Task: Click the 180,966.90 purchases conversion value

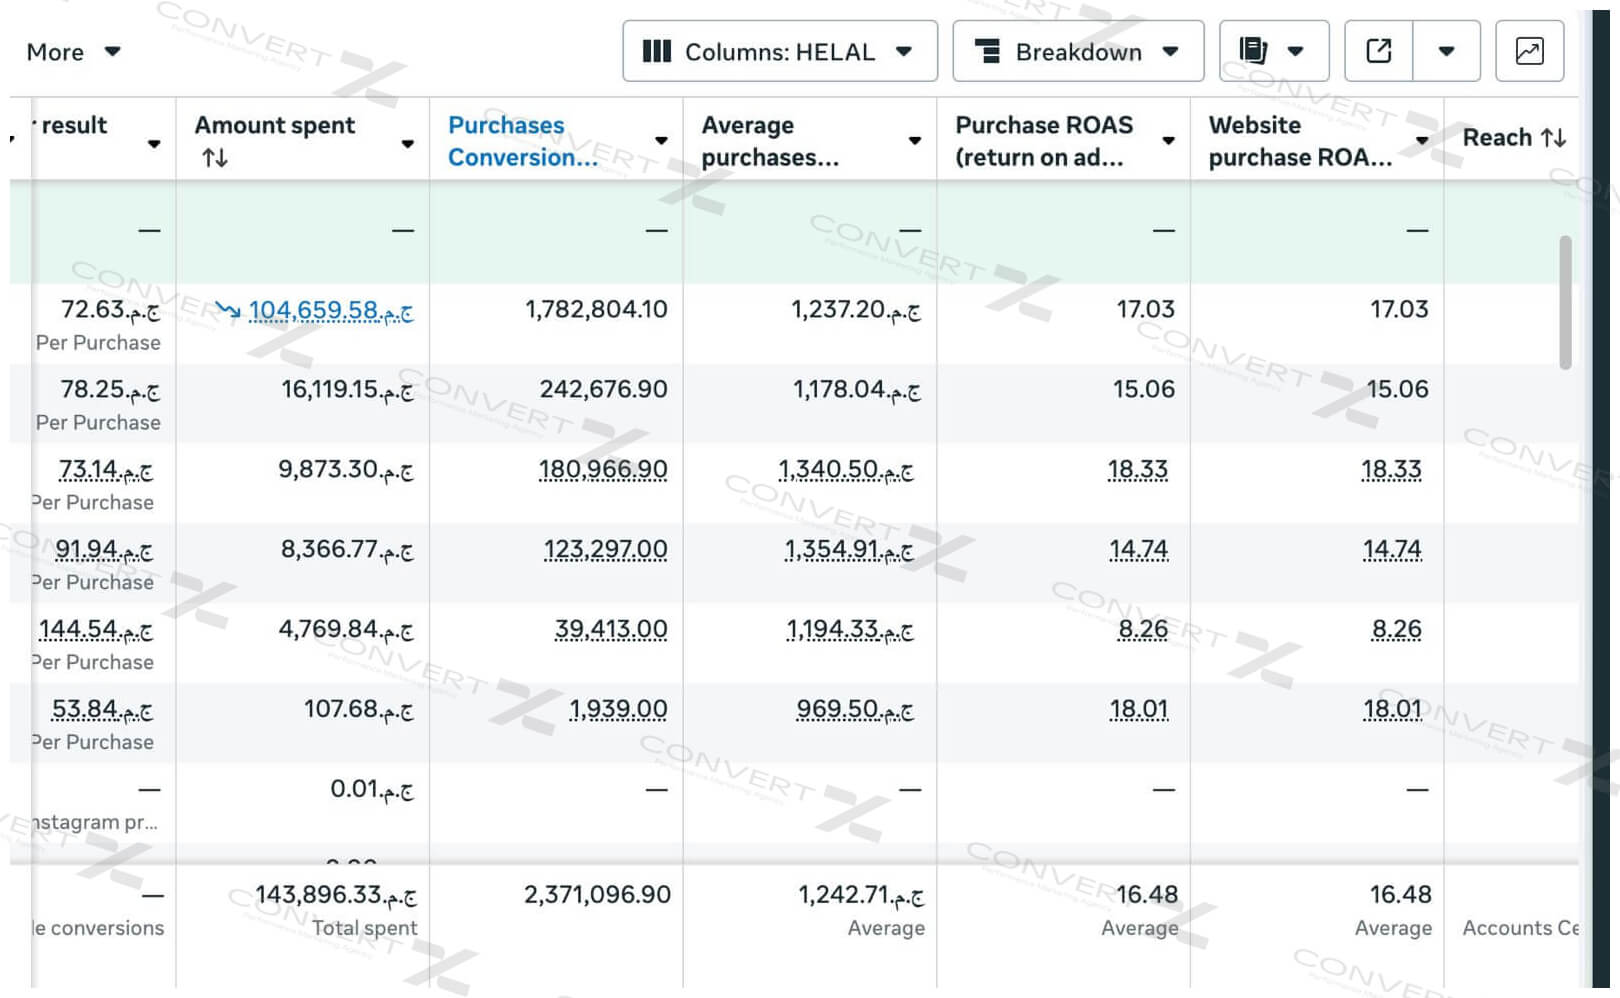Action: coord(602,470)
